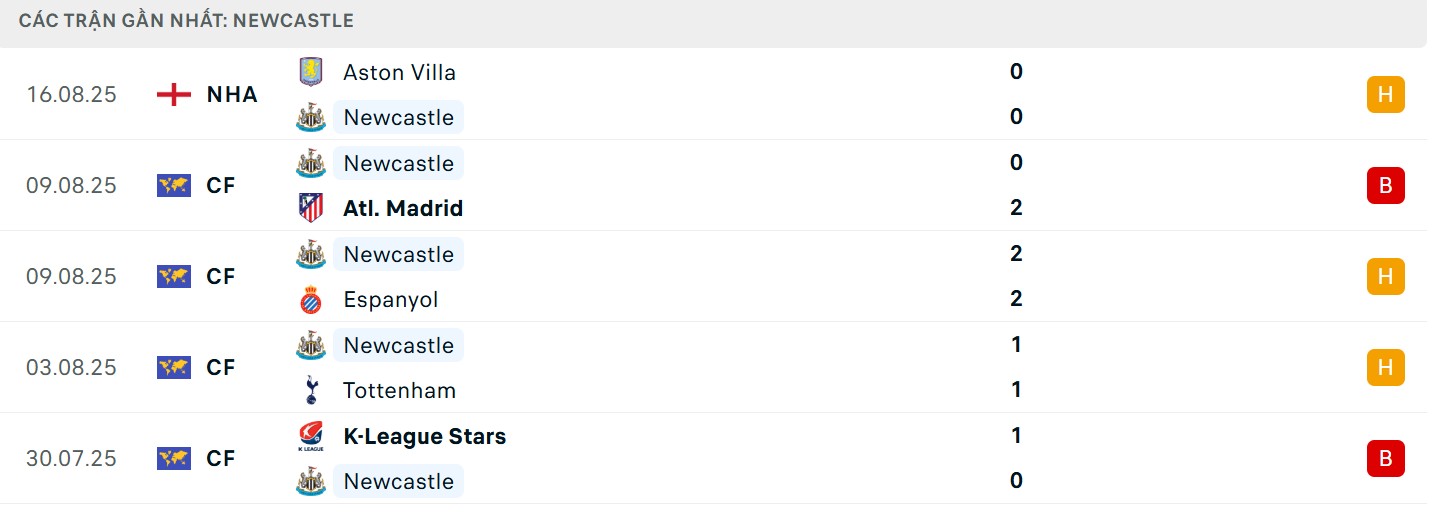Open the Atl. Madrid team link
Screen dimensions: 1450x520
403,208
